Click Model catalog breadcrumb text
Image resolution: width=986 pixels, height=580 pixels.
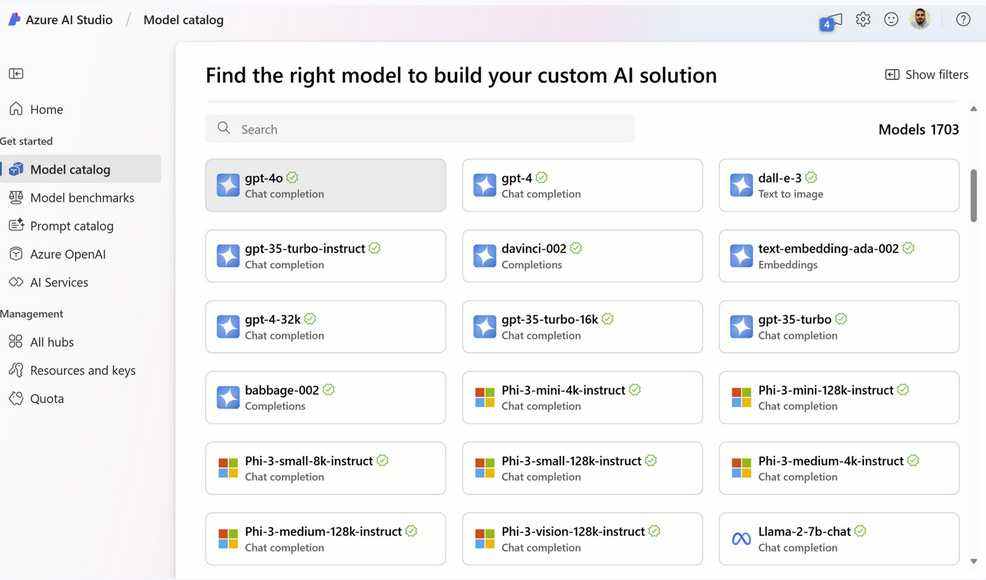coord(183,20)
